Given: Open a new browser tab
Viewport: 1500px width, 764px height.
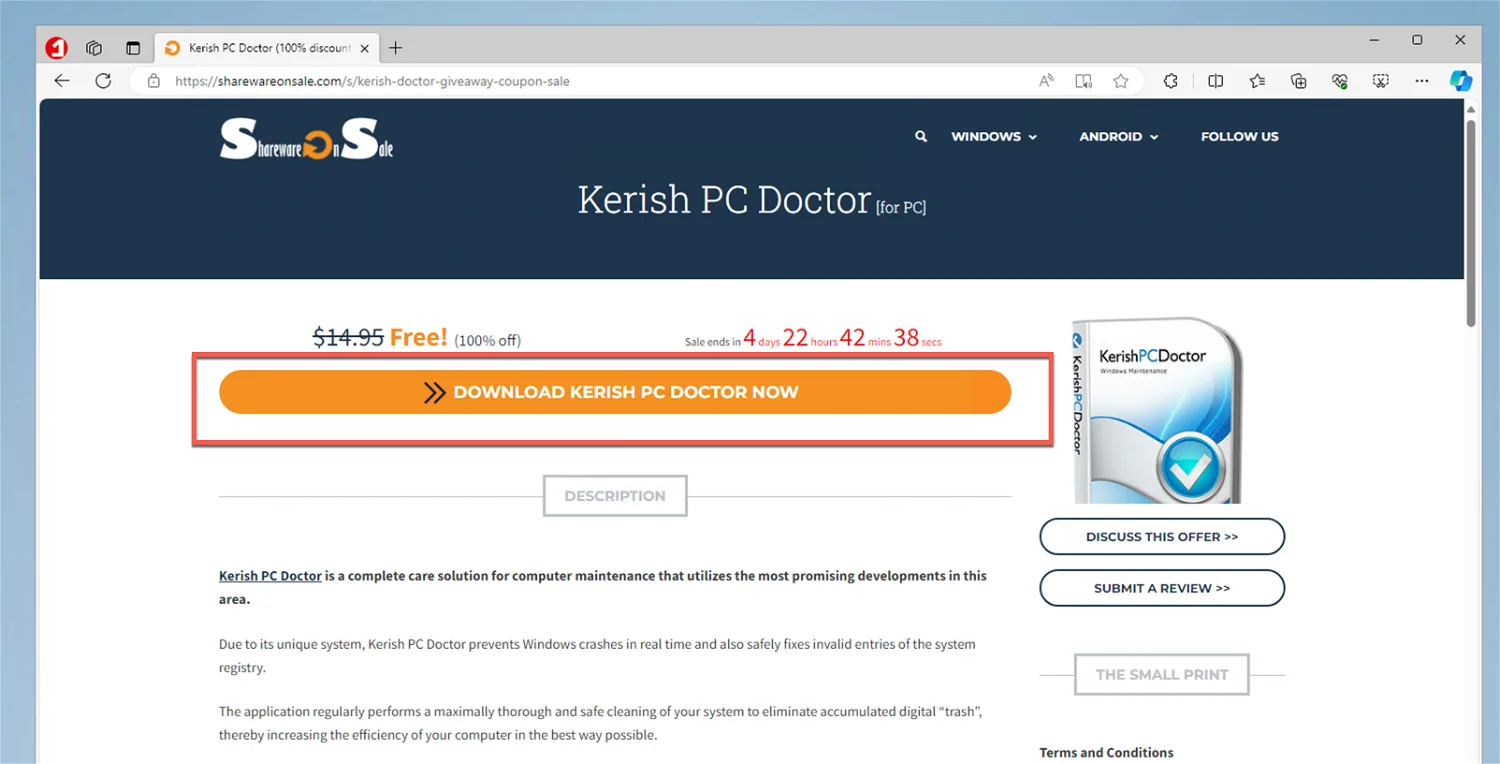Looking at the screenshot, I should (x=395, y=48).
